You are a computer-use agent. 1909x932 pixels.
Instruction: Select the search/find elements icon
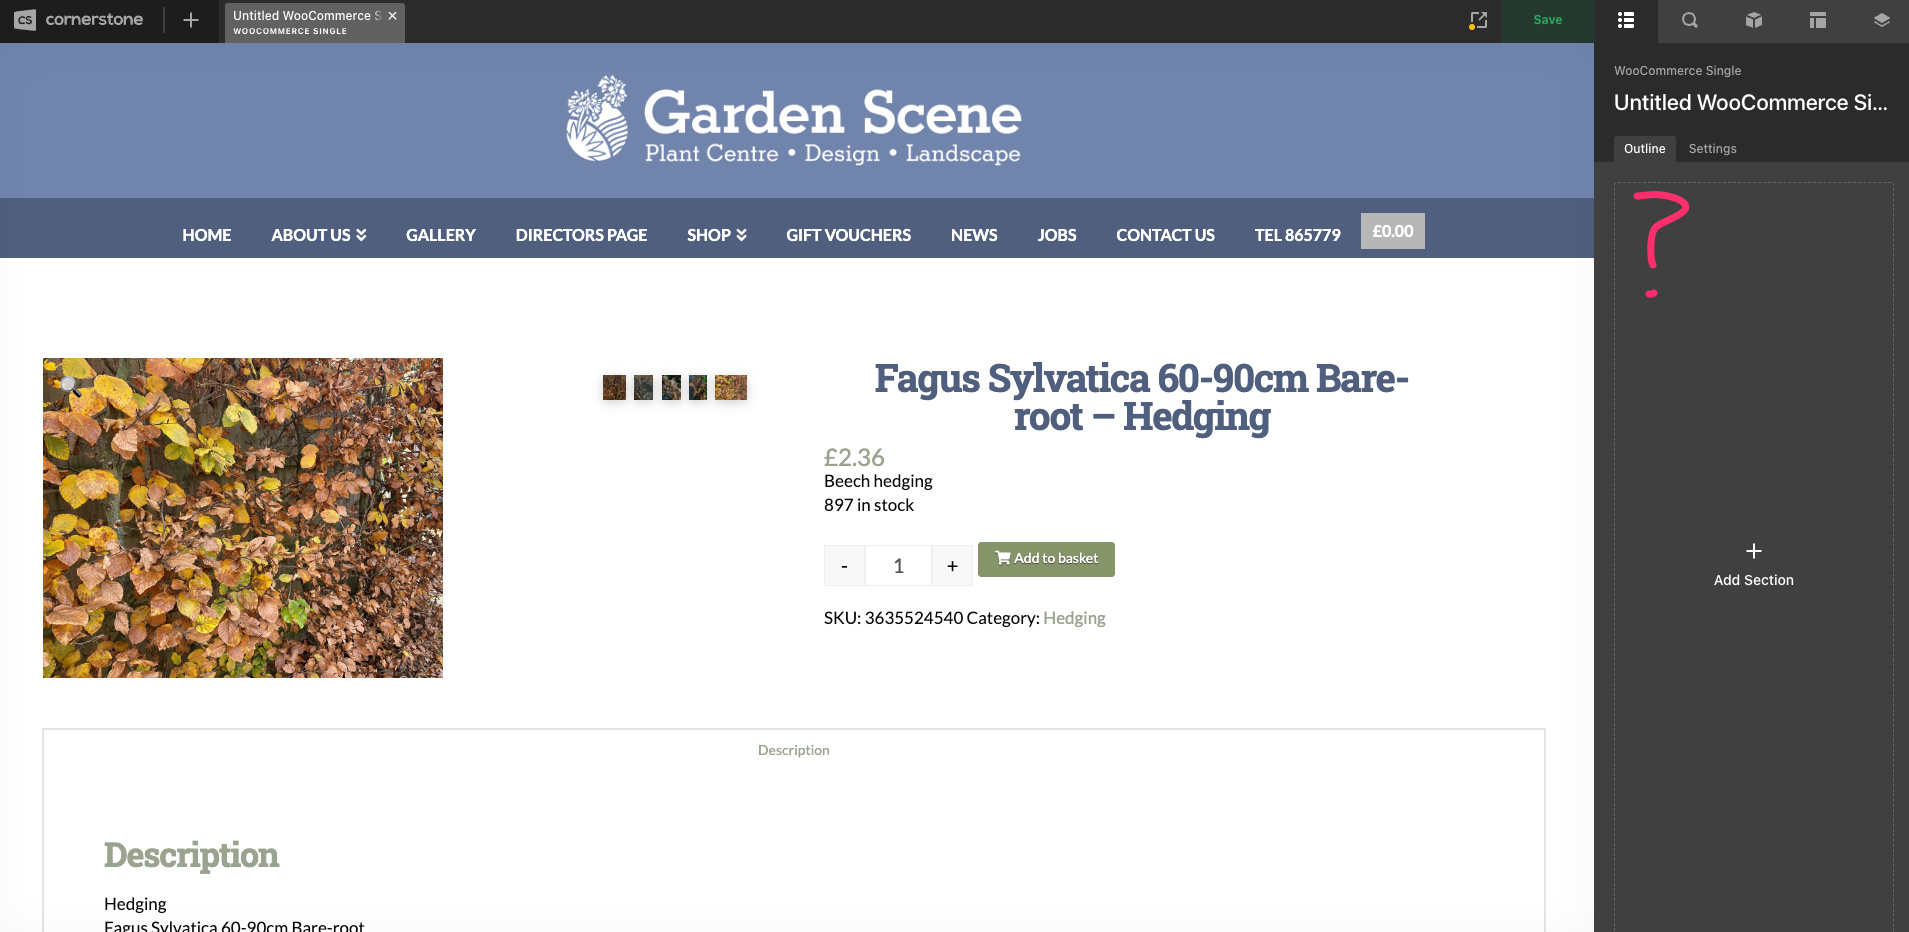pos(1688,20)
